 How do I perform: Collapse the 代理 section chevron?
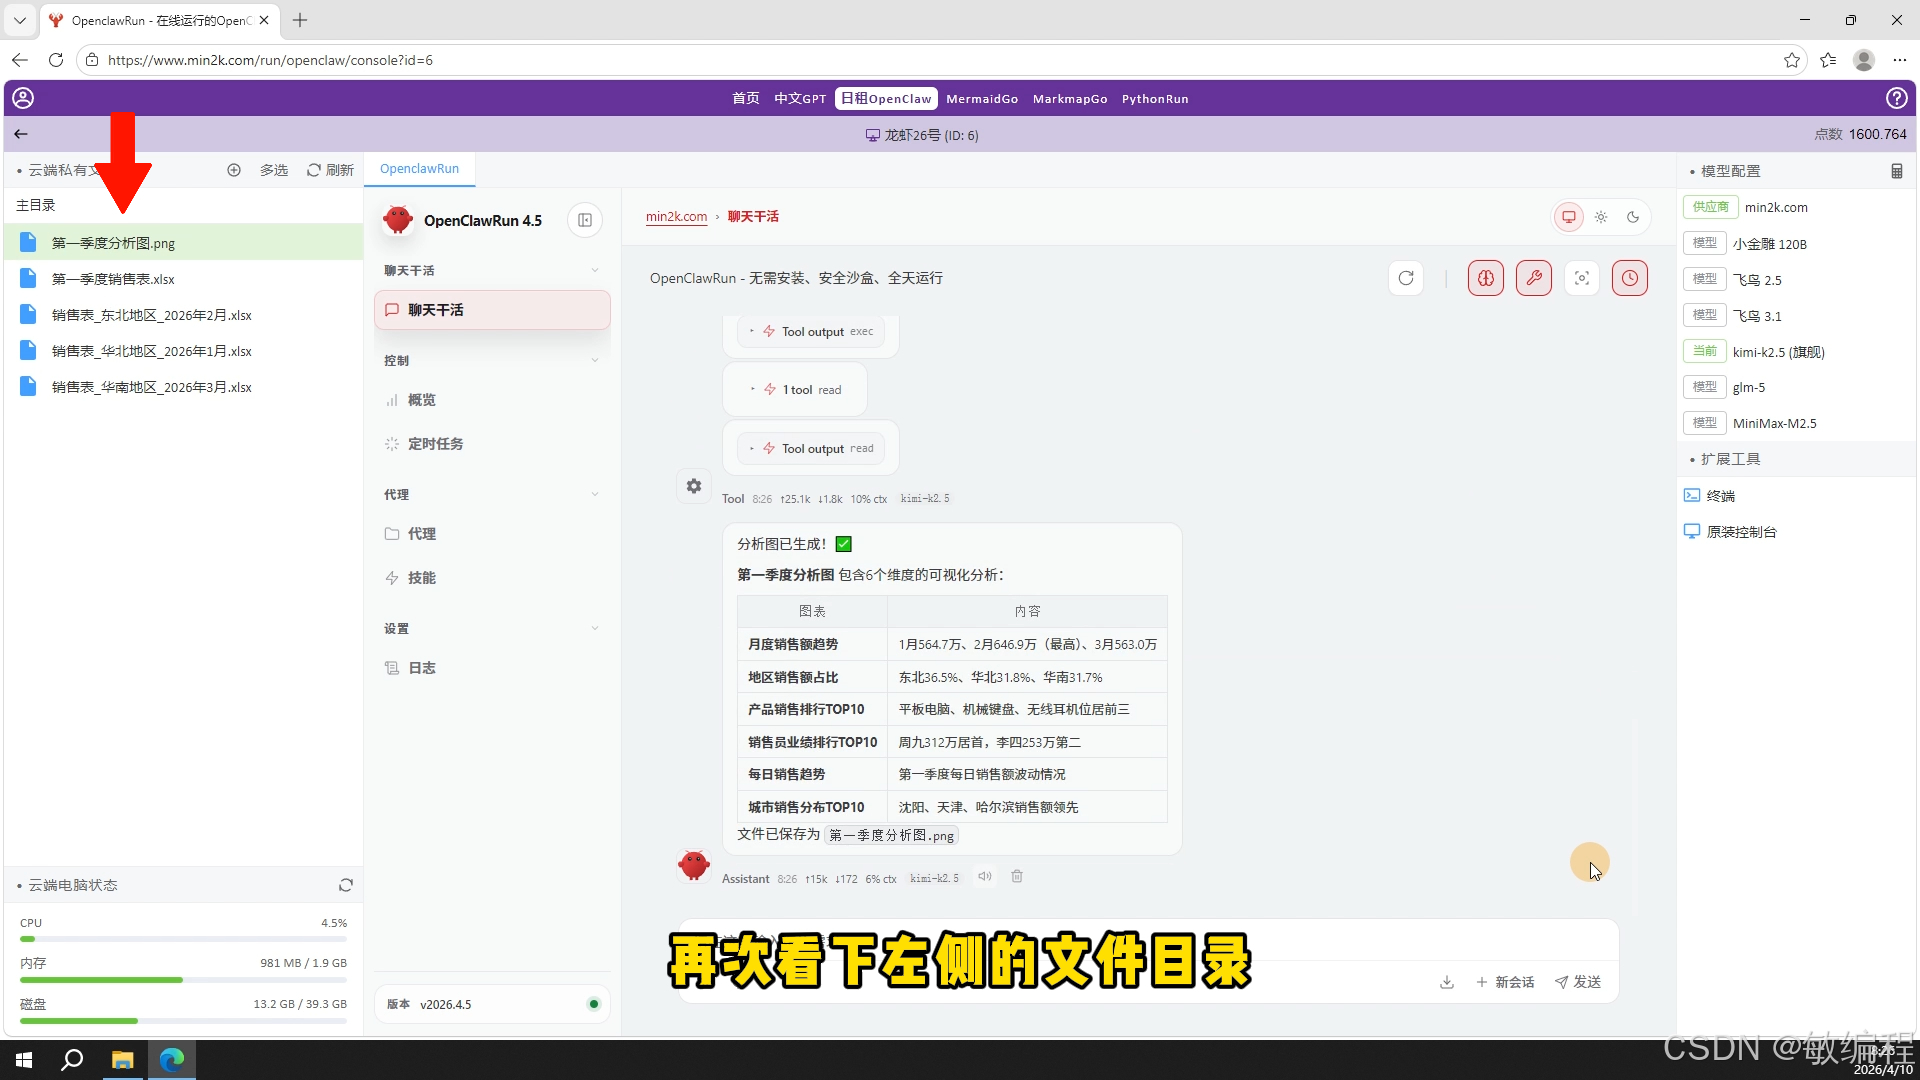click(595, 495)
